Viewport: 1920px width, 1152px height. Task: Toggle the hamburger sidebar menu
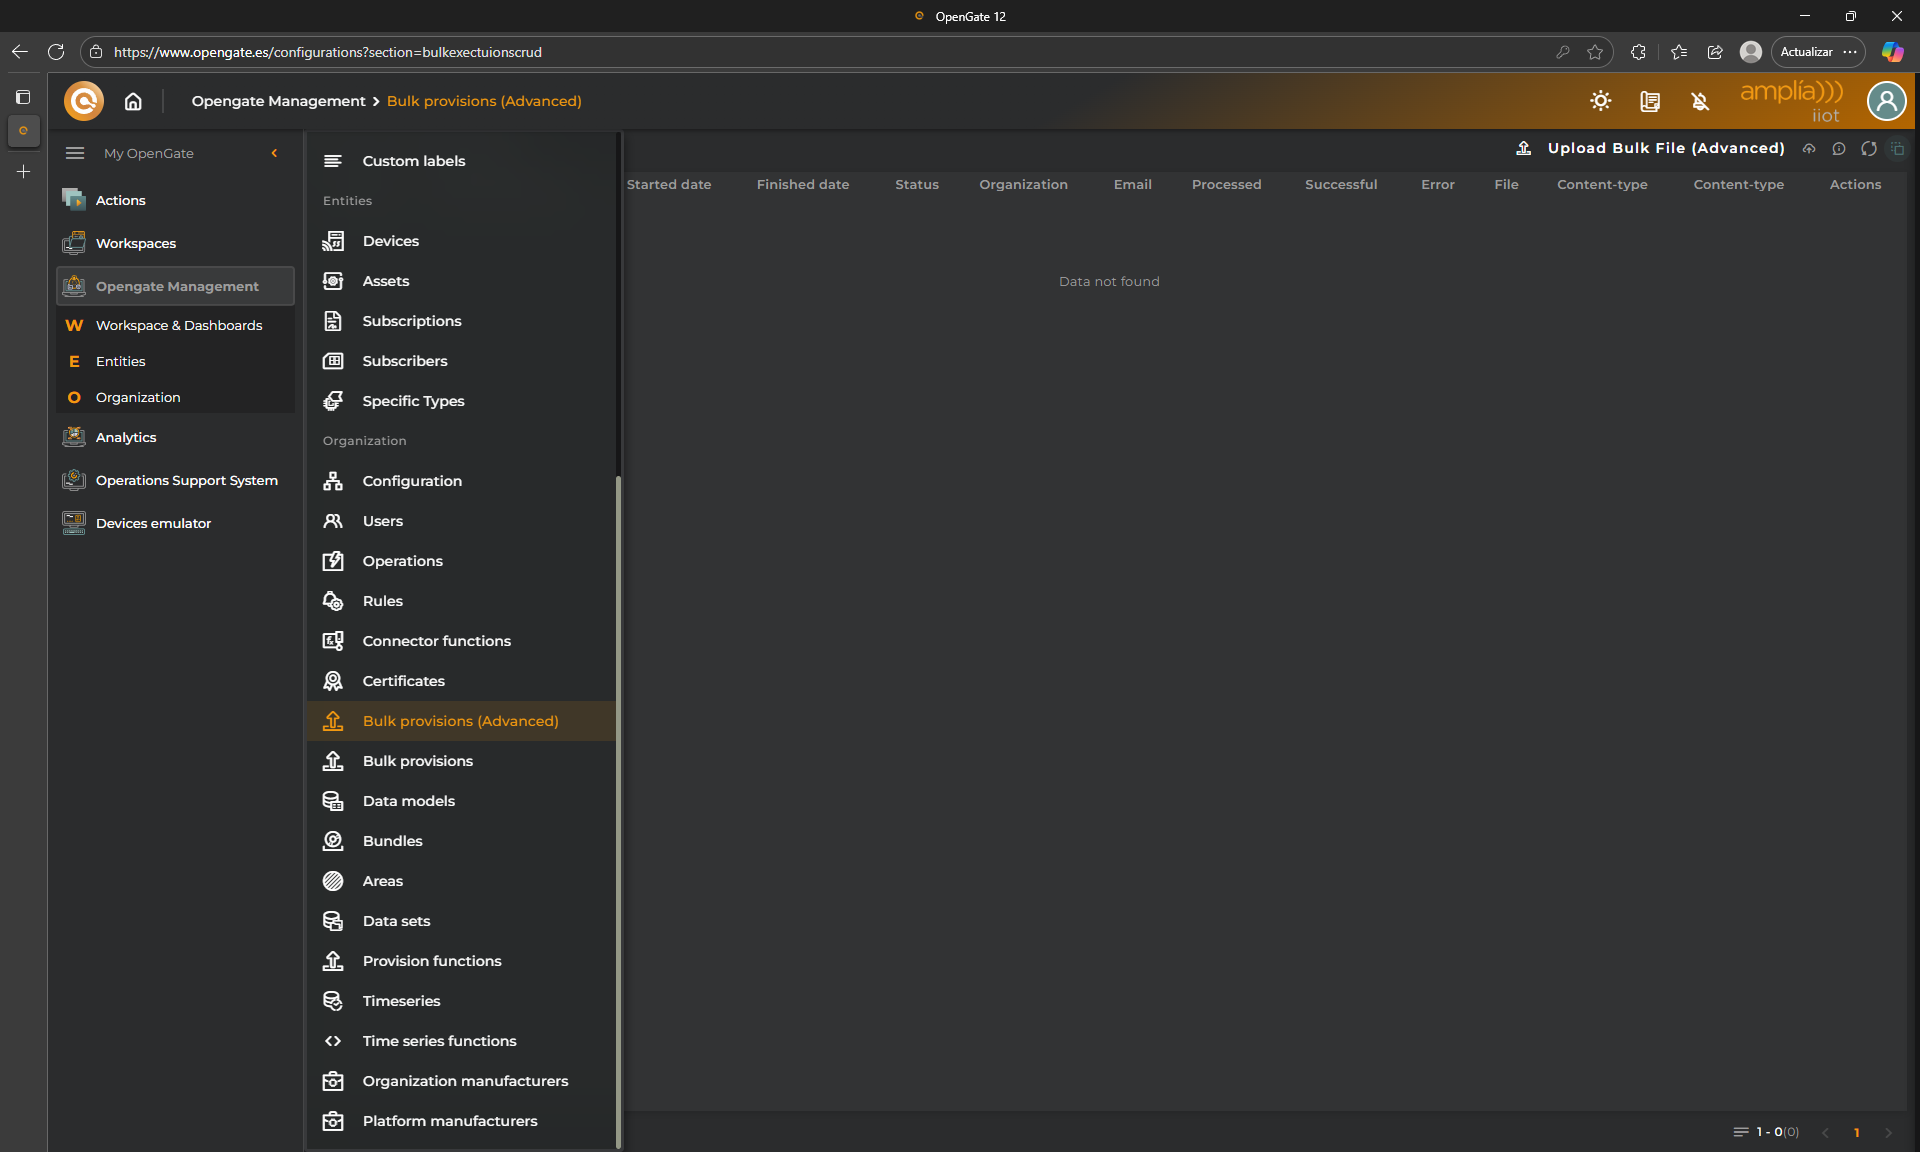point(75,153)
